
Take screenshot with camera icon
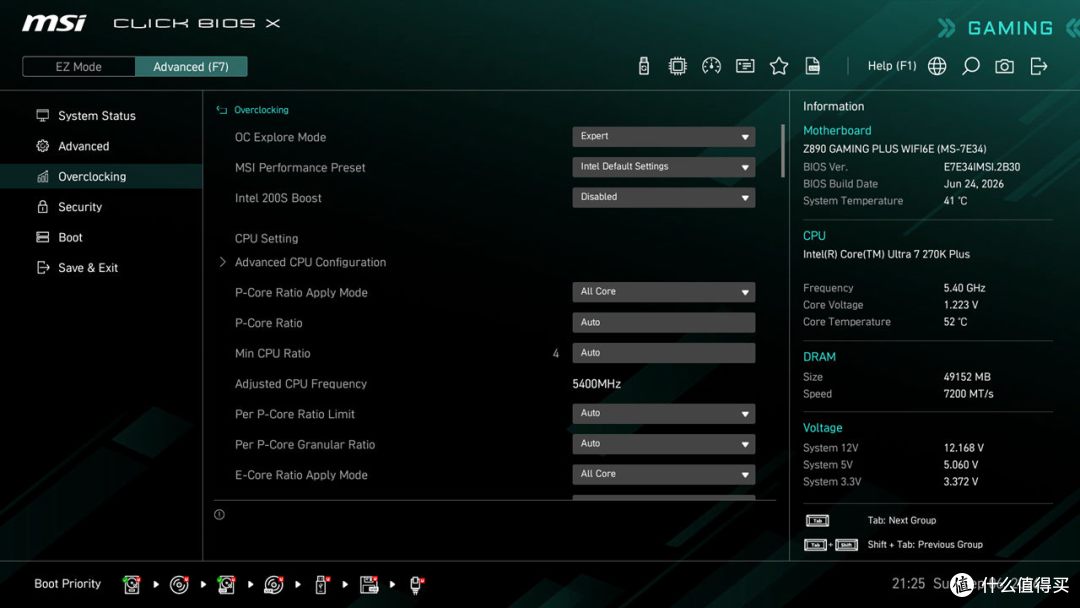click(1004, 66)
